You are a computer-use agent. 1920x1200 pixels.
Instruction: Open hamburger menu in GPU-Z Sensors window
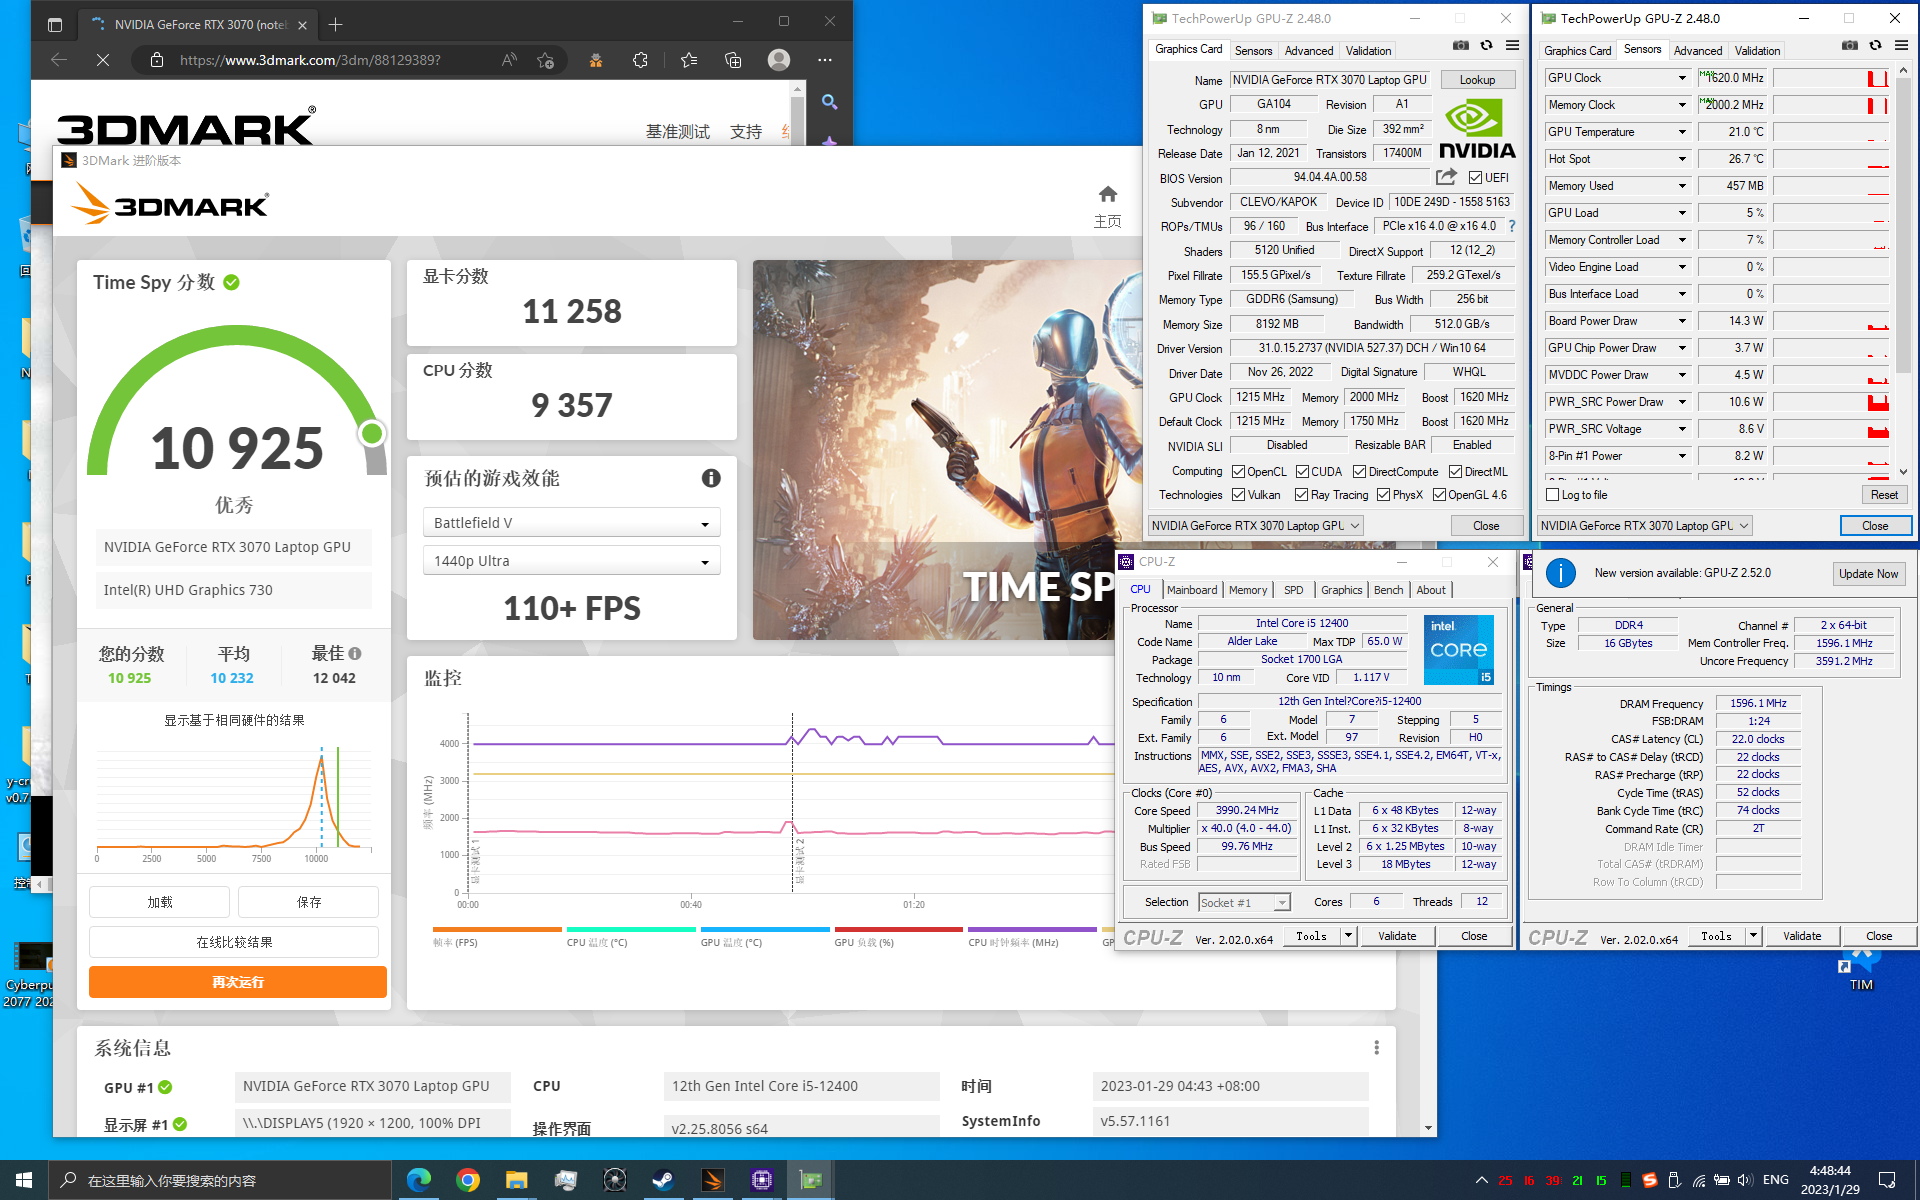coord(1902,46)
